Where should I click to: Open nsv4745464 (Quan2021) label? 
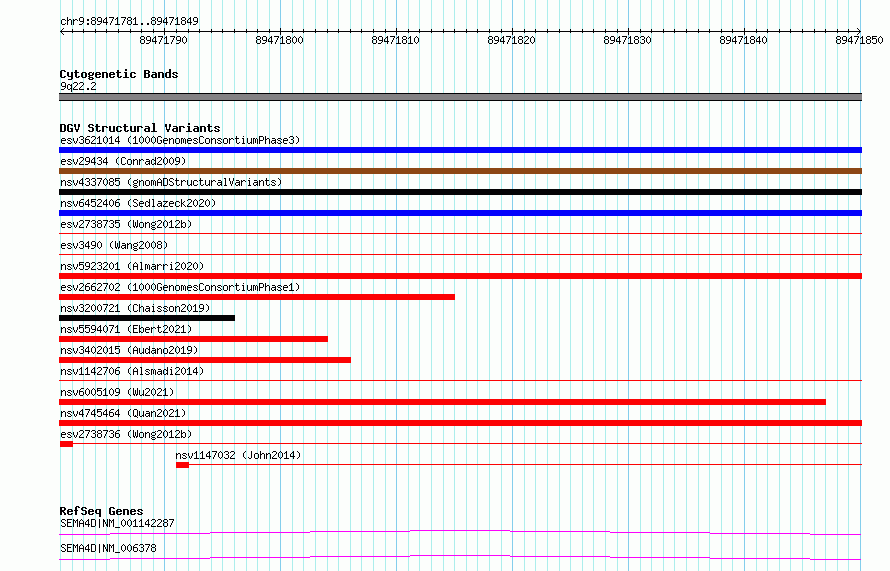123,413
